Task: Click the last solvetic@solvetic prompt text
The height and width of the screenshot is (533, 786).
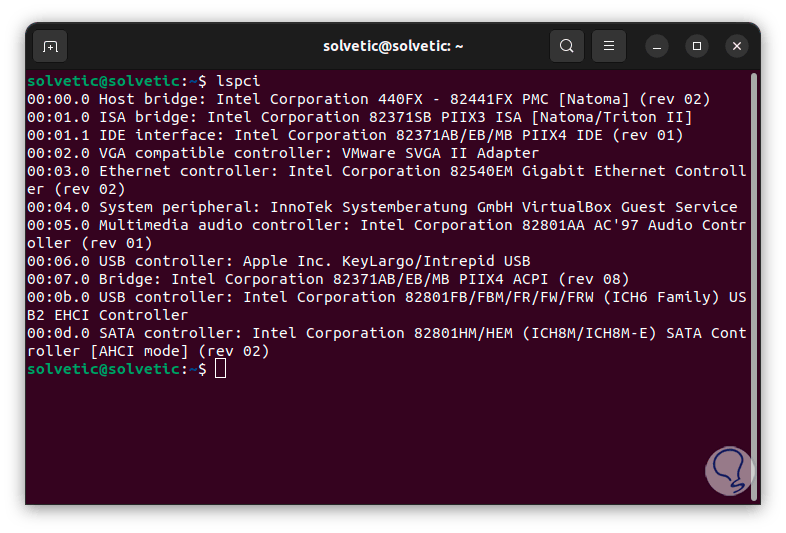Action: [x=103, y=370]
